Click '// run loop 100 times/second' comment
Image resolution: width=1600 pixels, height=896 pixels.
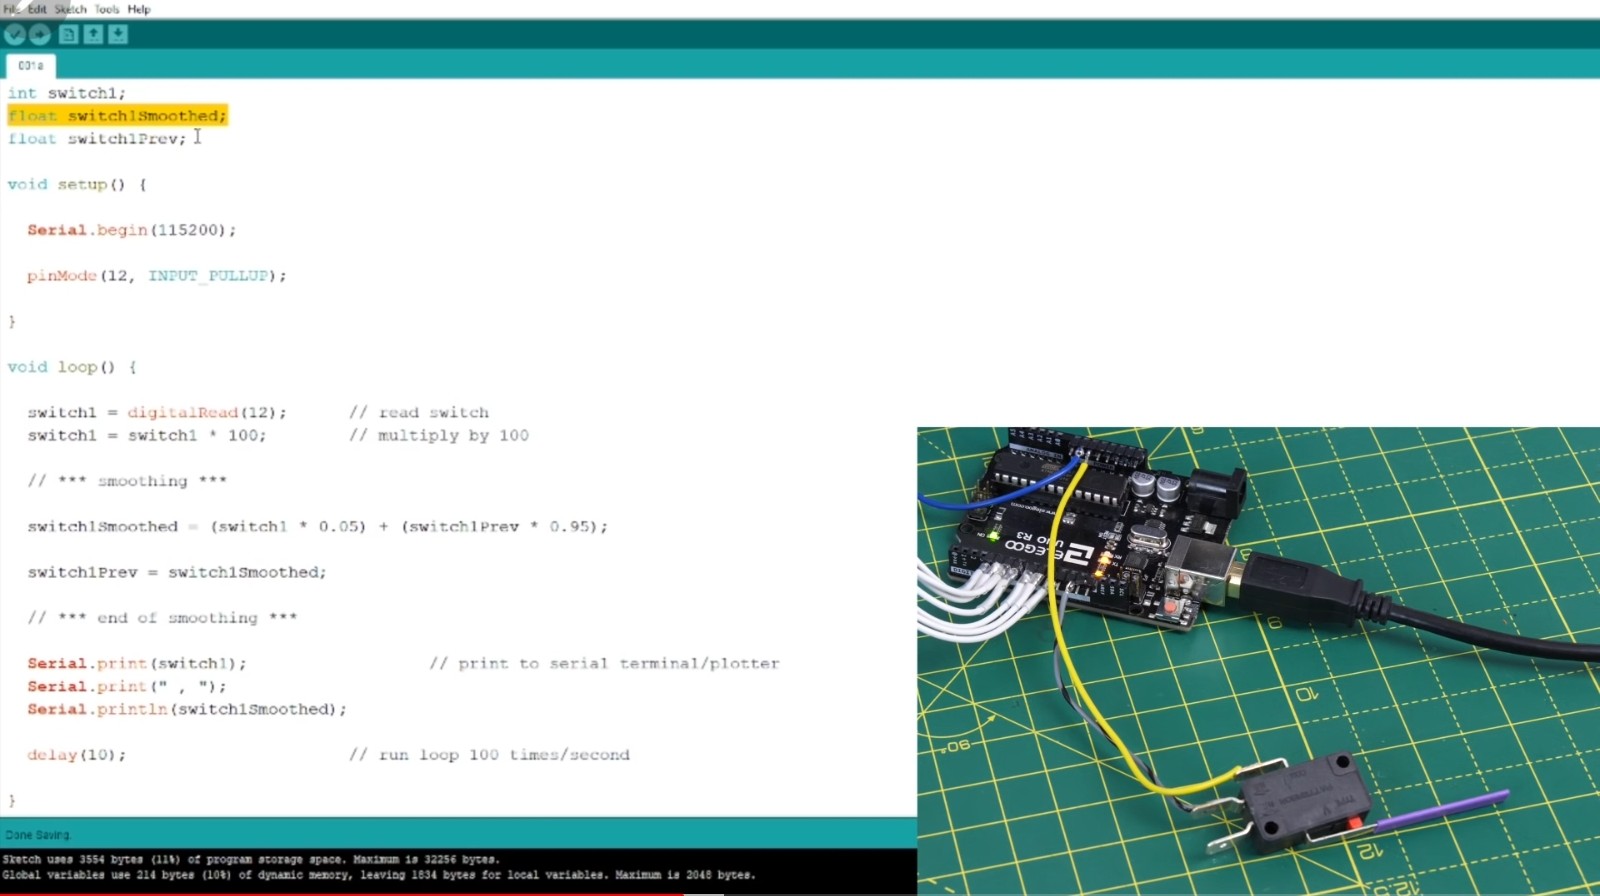tap(489, 755)
